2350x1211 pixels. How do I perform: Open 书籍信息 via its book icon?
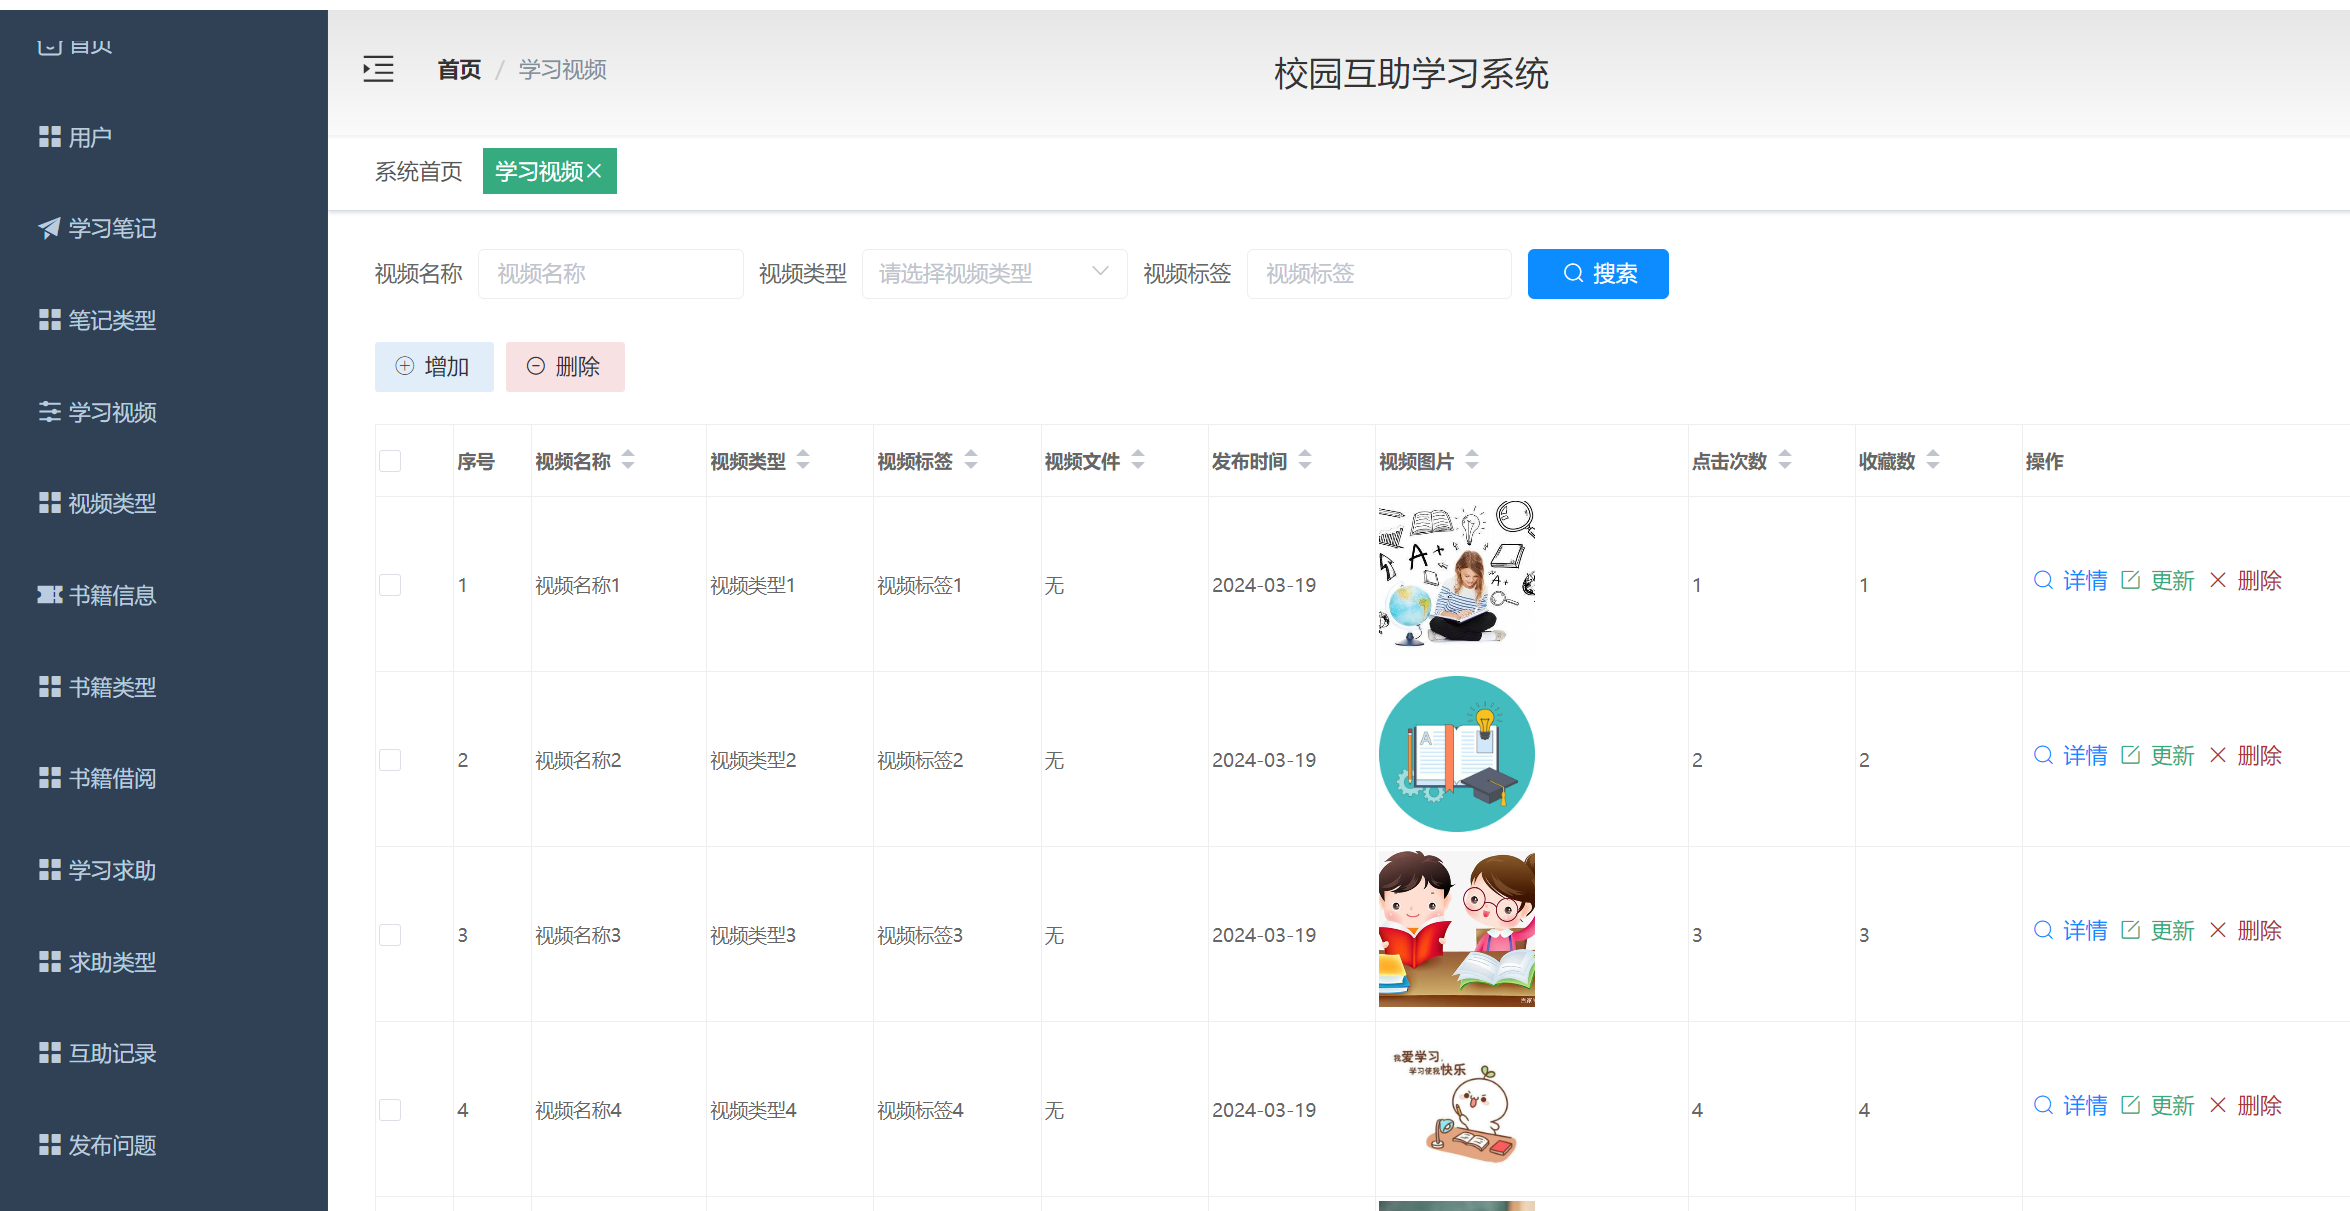tap(49, 595)
